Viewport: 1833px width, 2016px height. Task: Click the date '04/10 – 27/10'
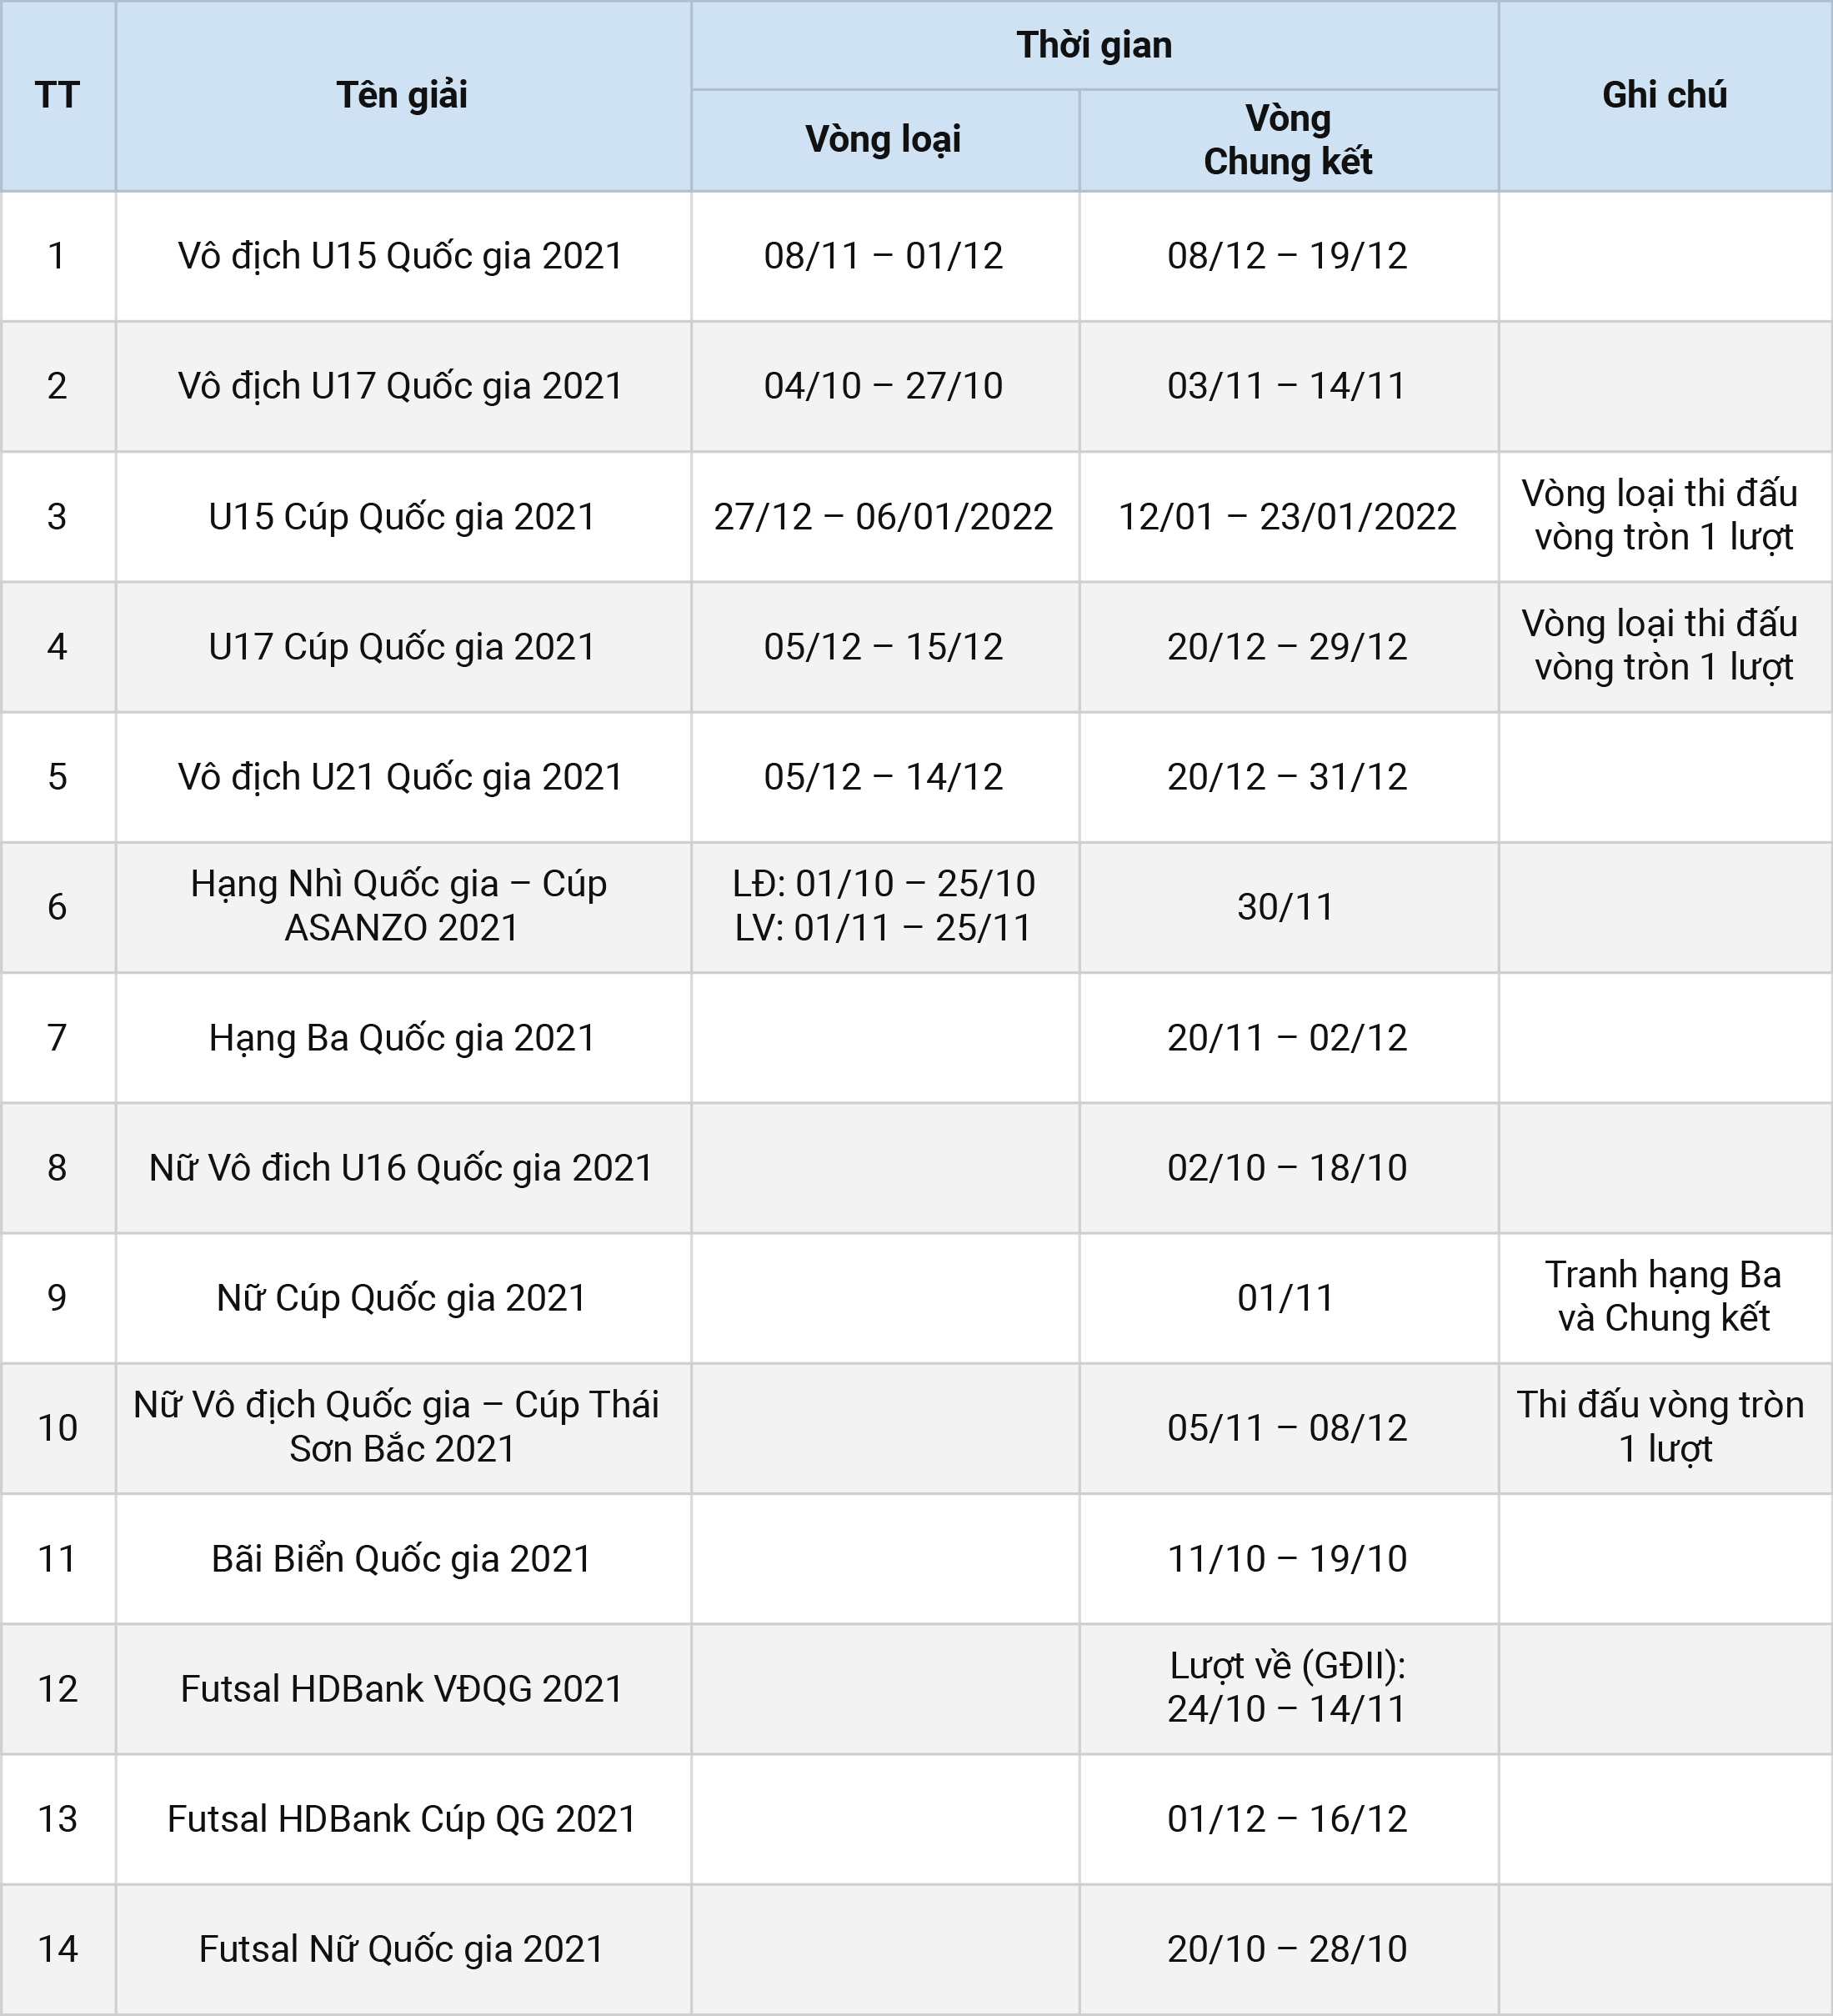coord(884,386)
